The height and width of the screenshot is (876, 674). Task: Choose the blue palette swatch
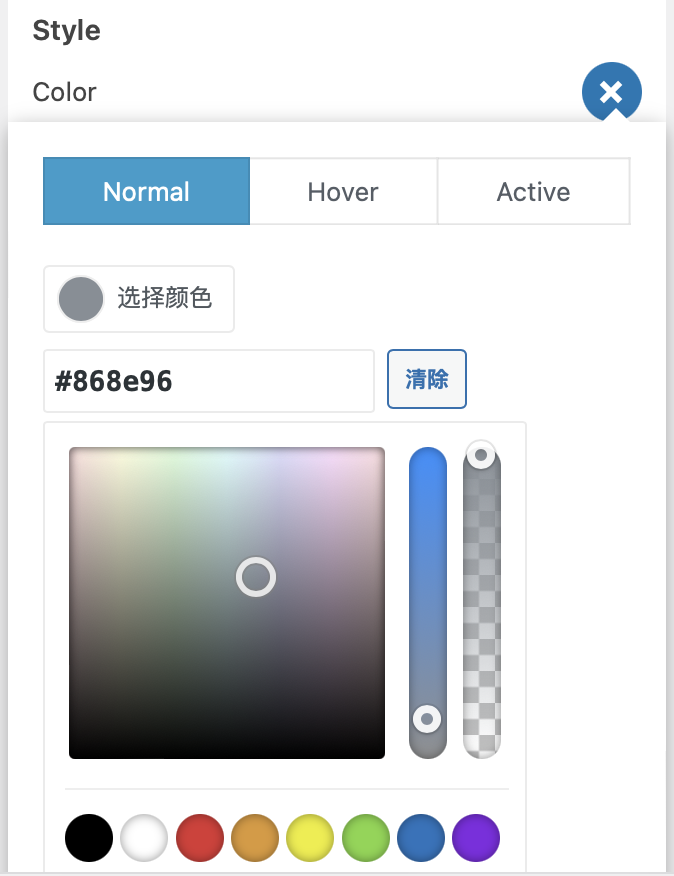click(421, 838)
